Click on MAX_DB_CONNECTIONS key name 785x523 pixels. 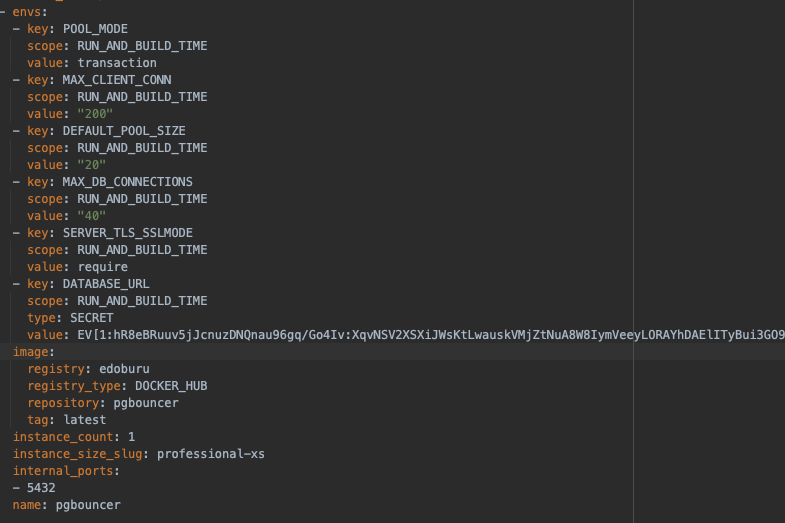point(128,182)
